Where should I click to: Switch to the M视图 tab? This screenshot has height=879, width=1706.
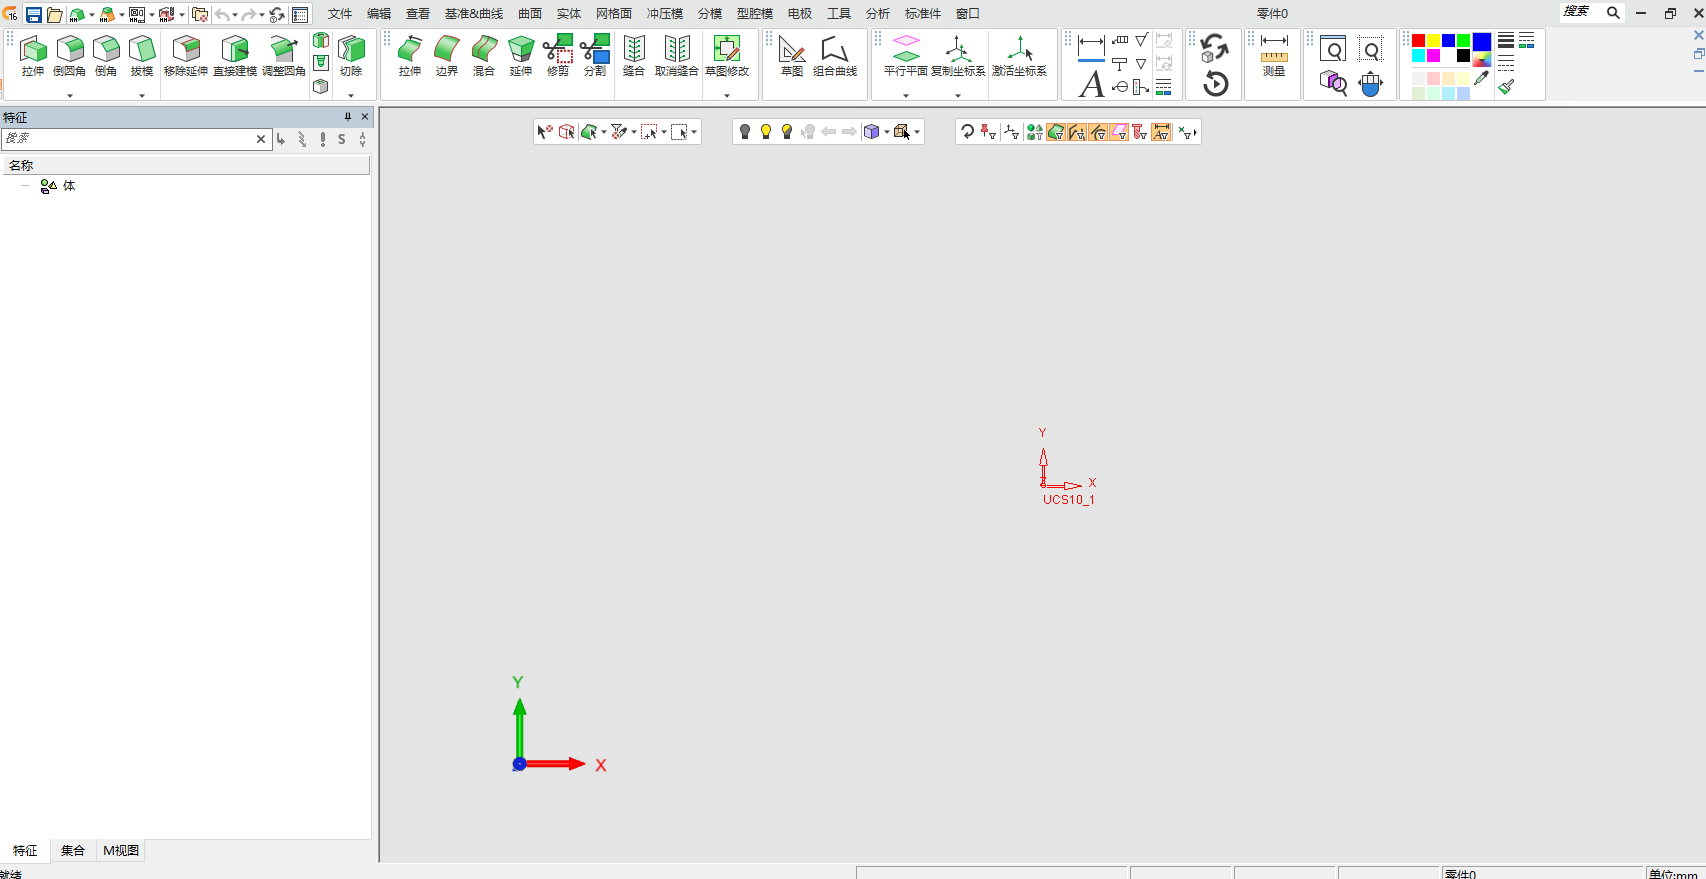121,851
